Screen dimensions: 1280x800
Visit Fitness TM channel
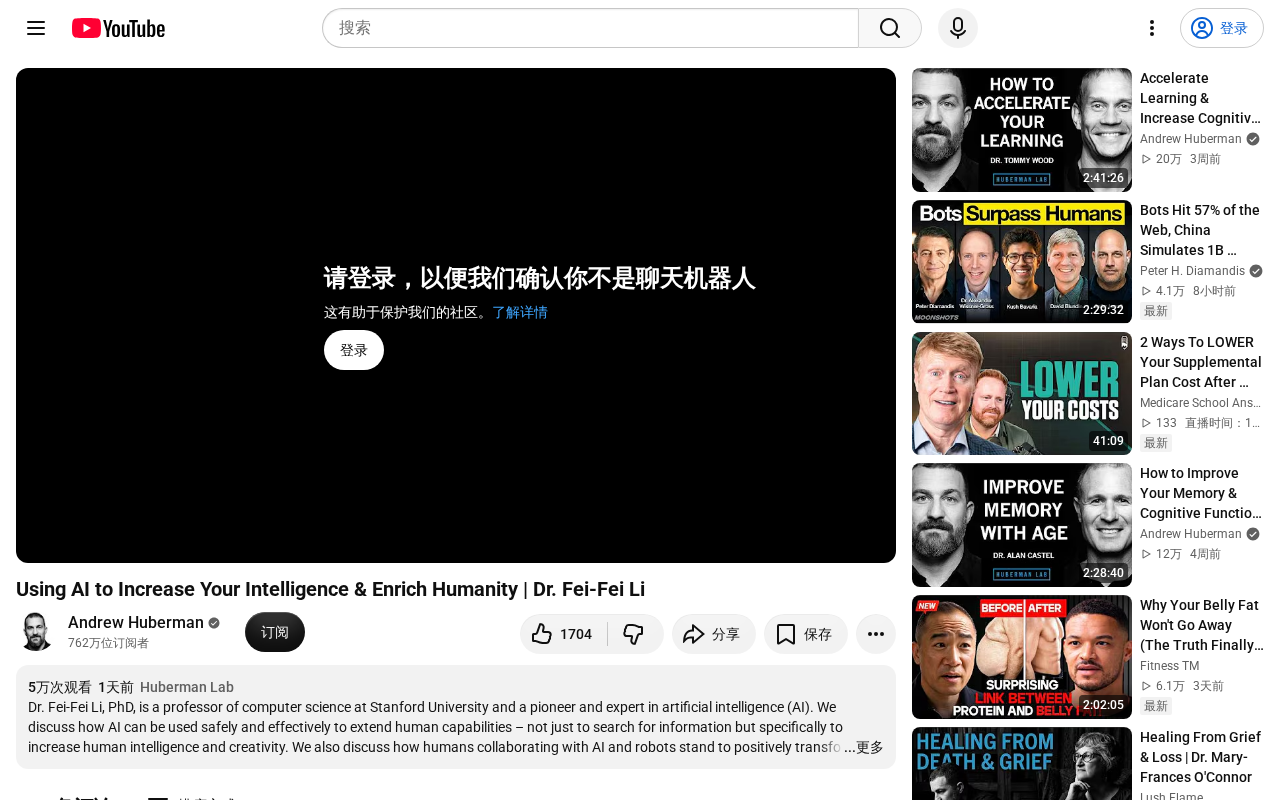point(1169,666)
